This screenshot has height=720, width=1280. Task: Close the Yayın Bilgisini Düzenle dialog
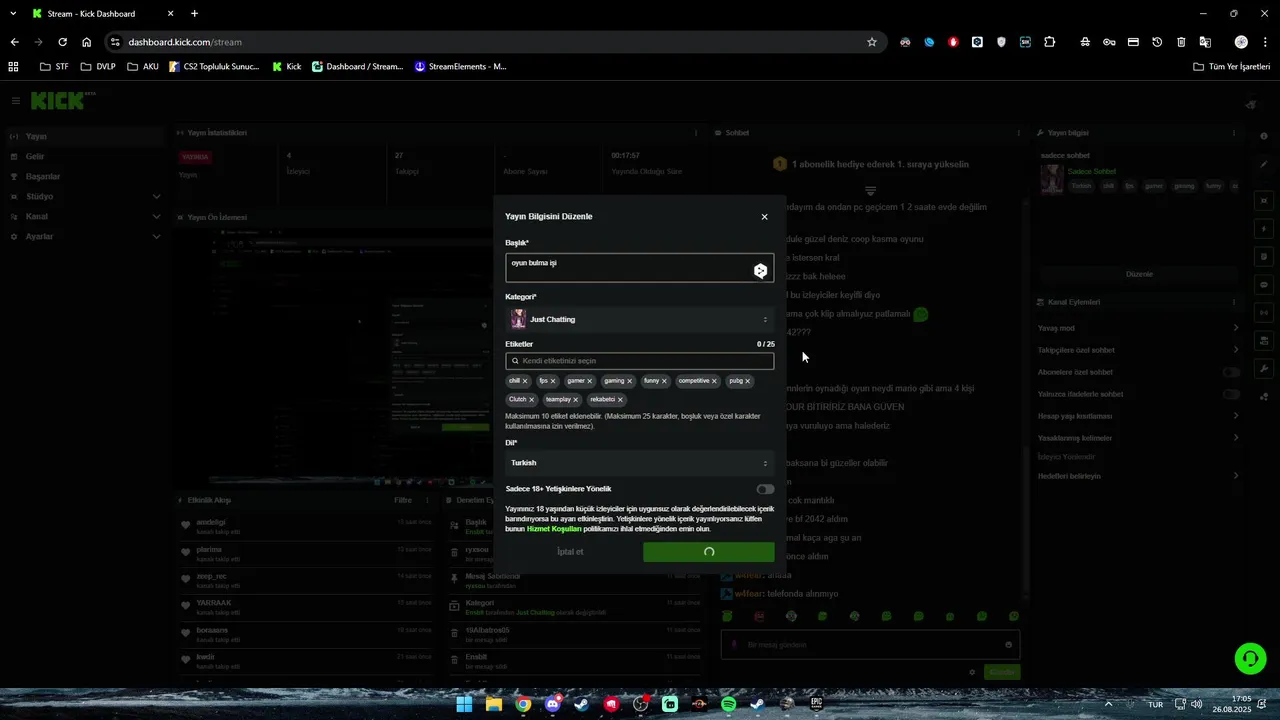pyautogui.click(x=764, y=217)
